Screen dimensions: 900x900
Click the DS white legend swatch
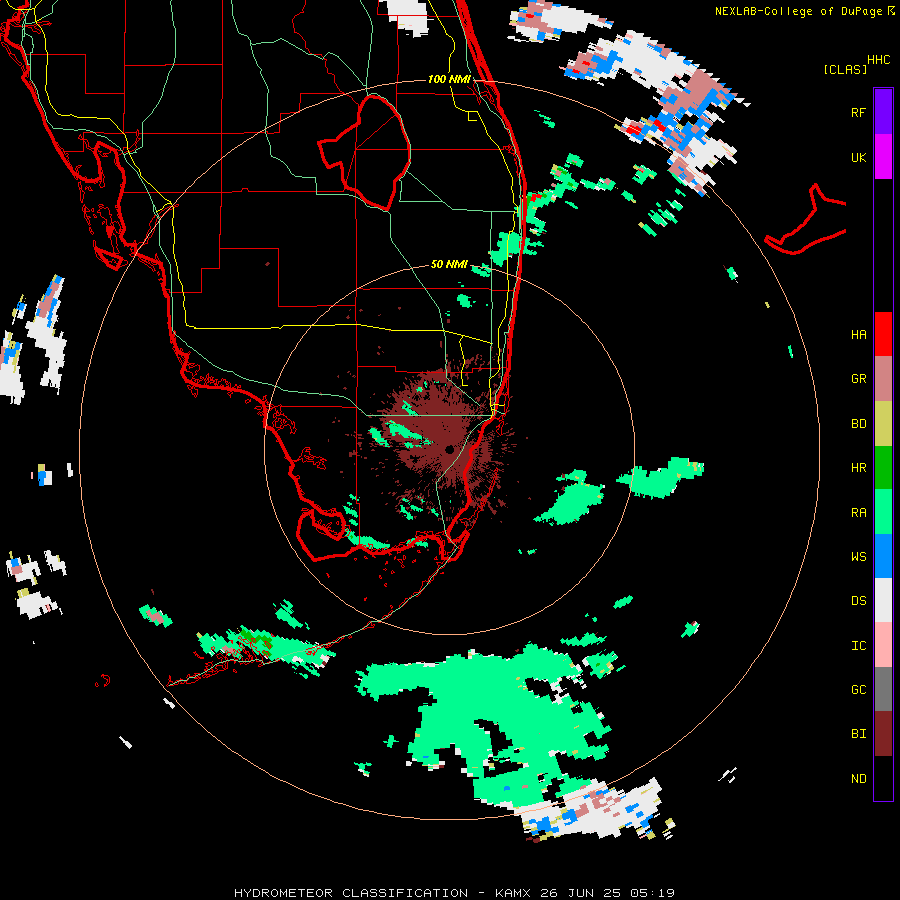click(x=883, y=600)
